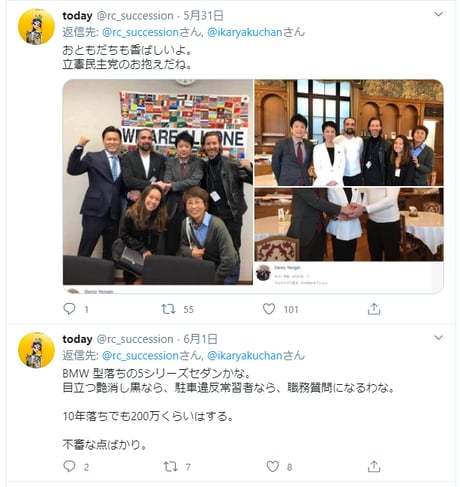Like the tweet with 101 likes
The width and height of the screenshot is (460, 487).
[269, 309]
